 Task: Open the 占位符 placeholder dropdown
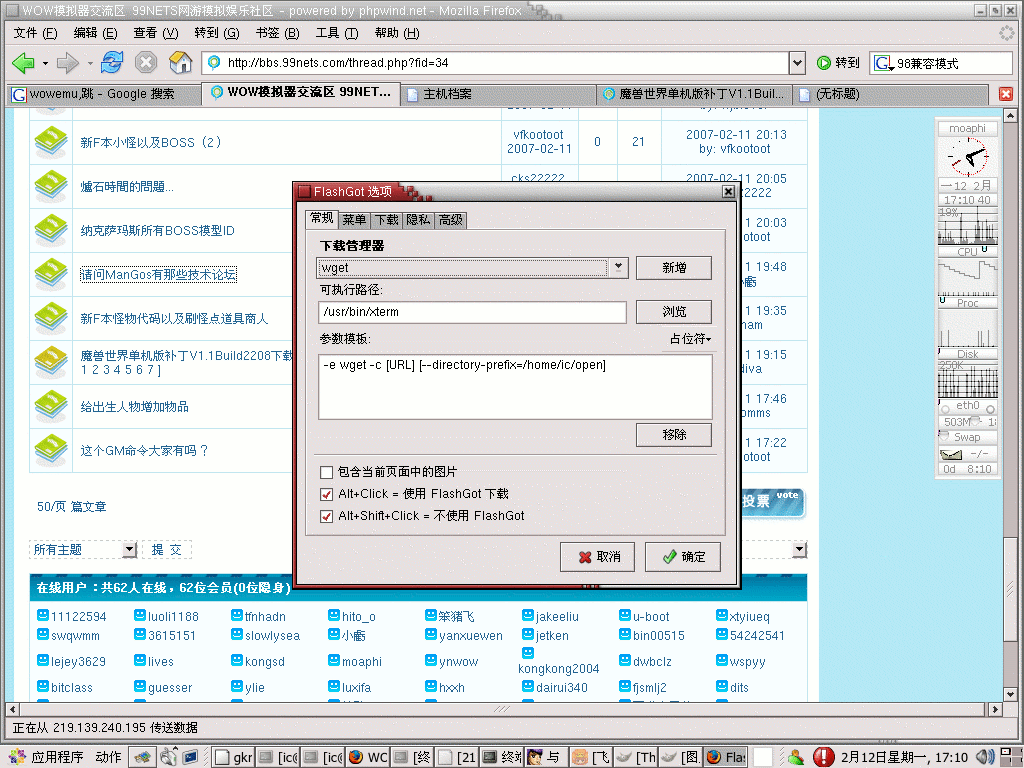pos(690,339)
